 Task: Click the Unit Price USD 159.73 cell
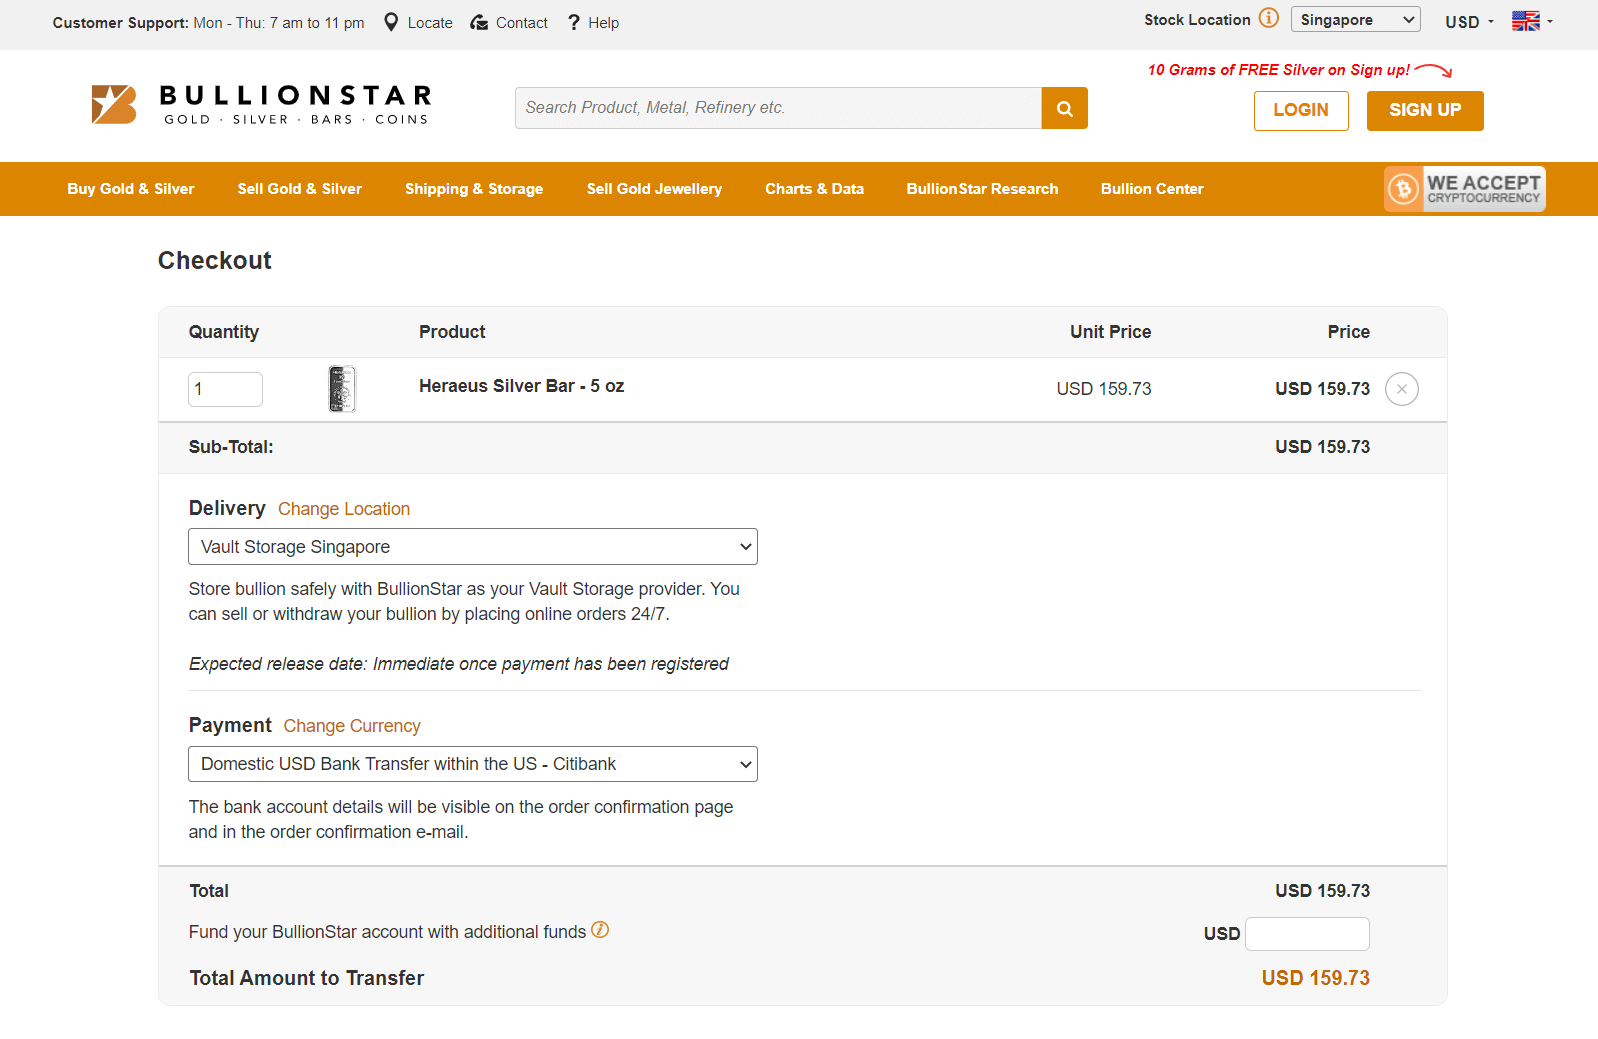point(1104,389)
